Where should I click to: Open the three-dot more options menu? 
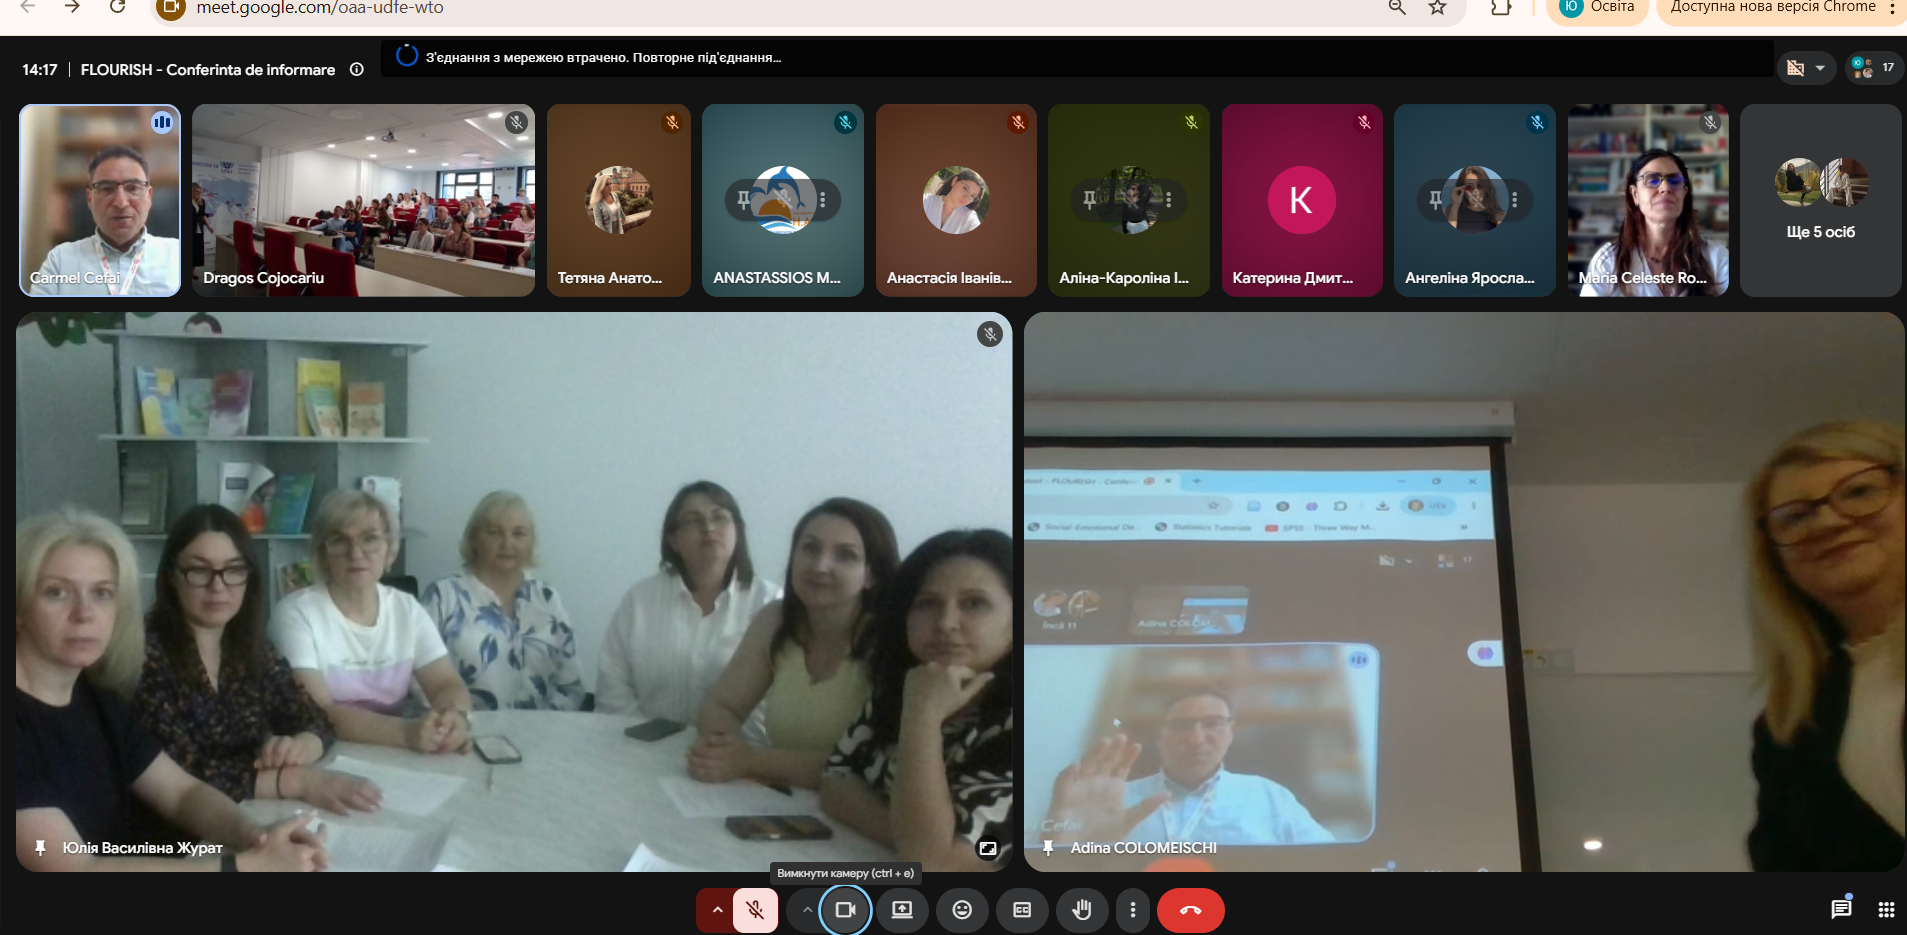[1132, 910]
